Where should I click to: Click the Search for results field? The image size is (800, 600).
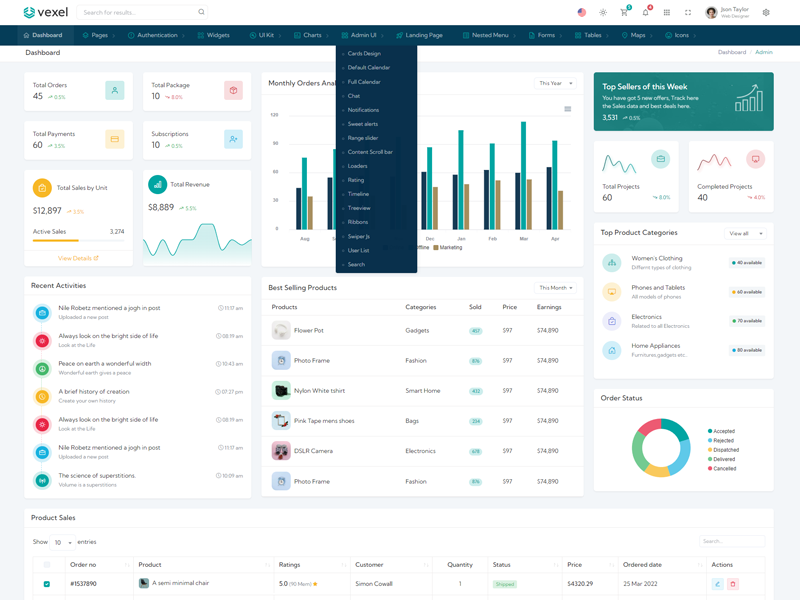(x=138, y=13)
